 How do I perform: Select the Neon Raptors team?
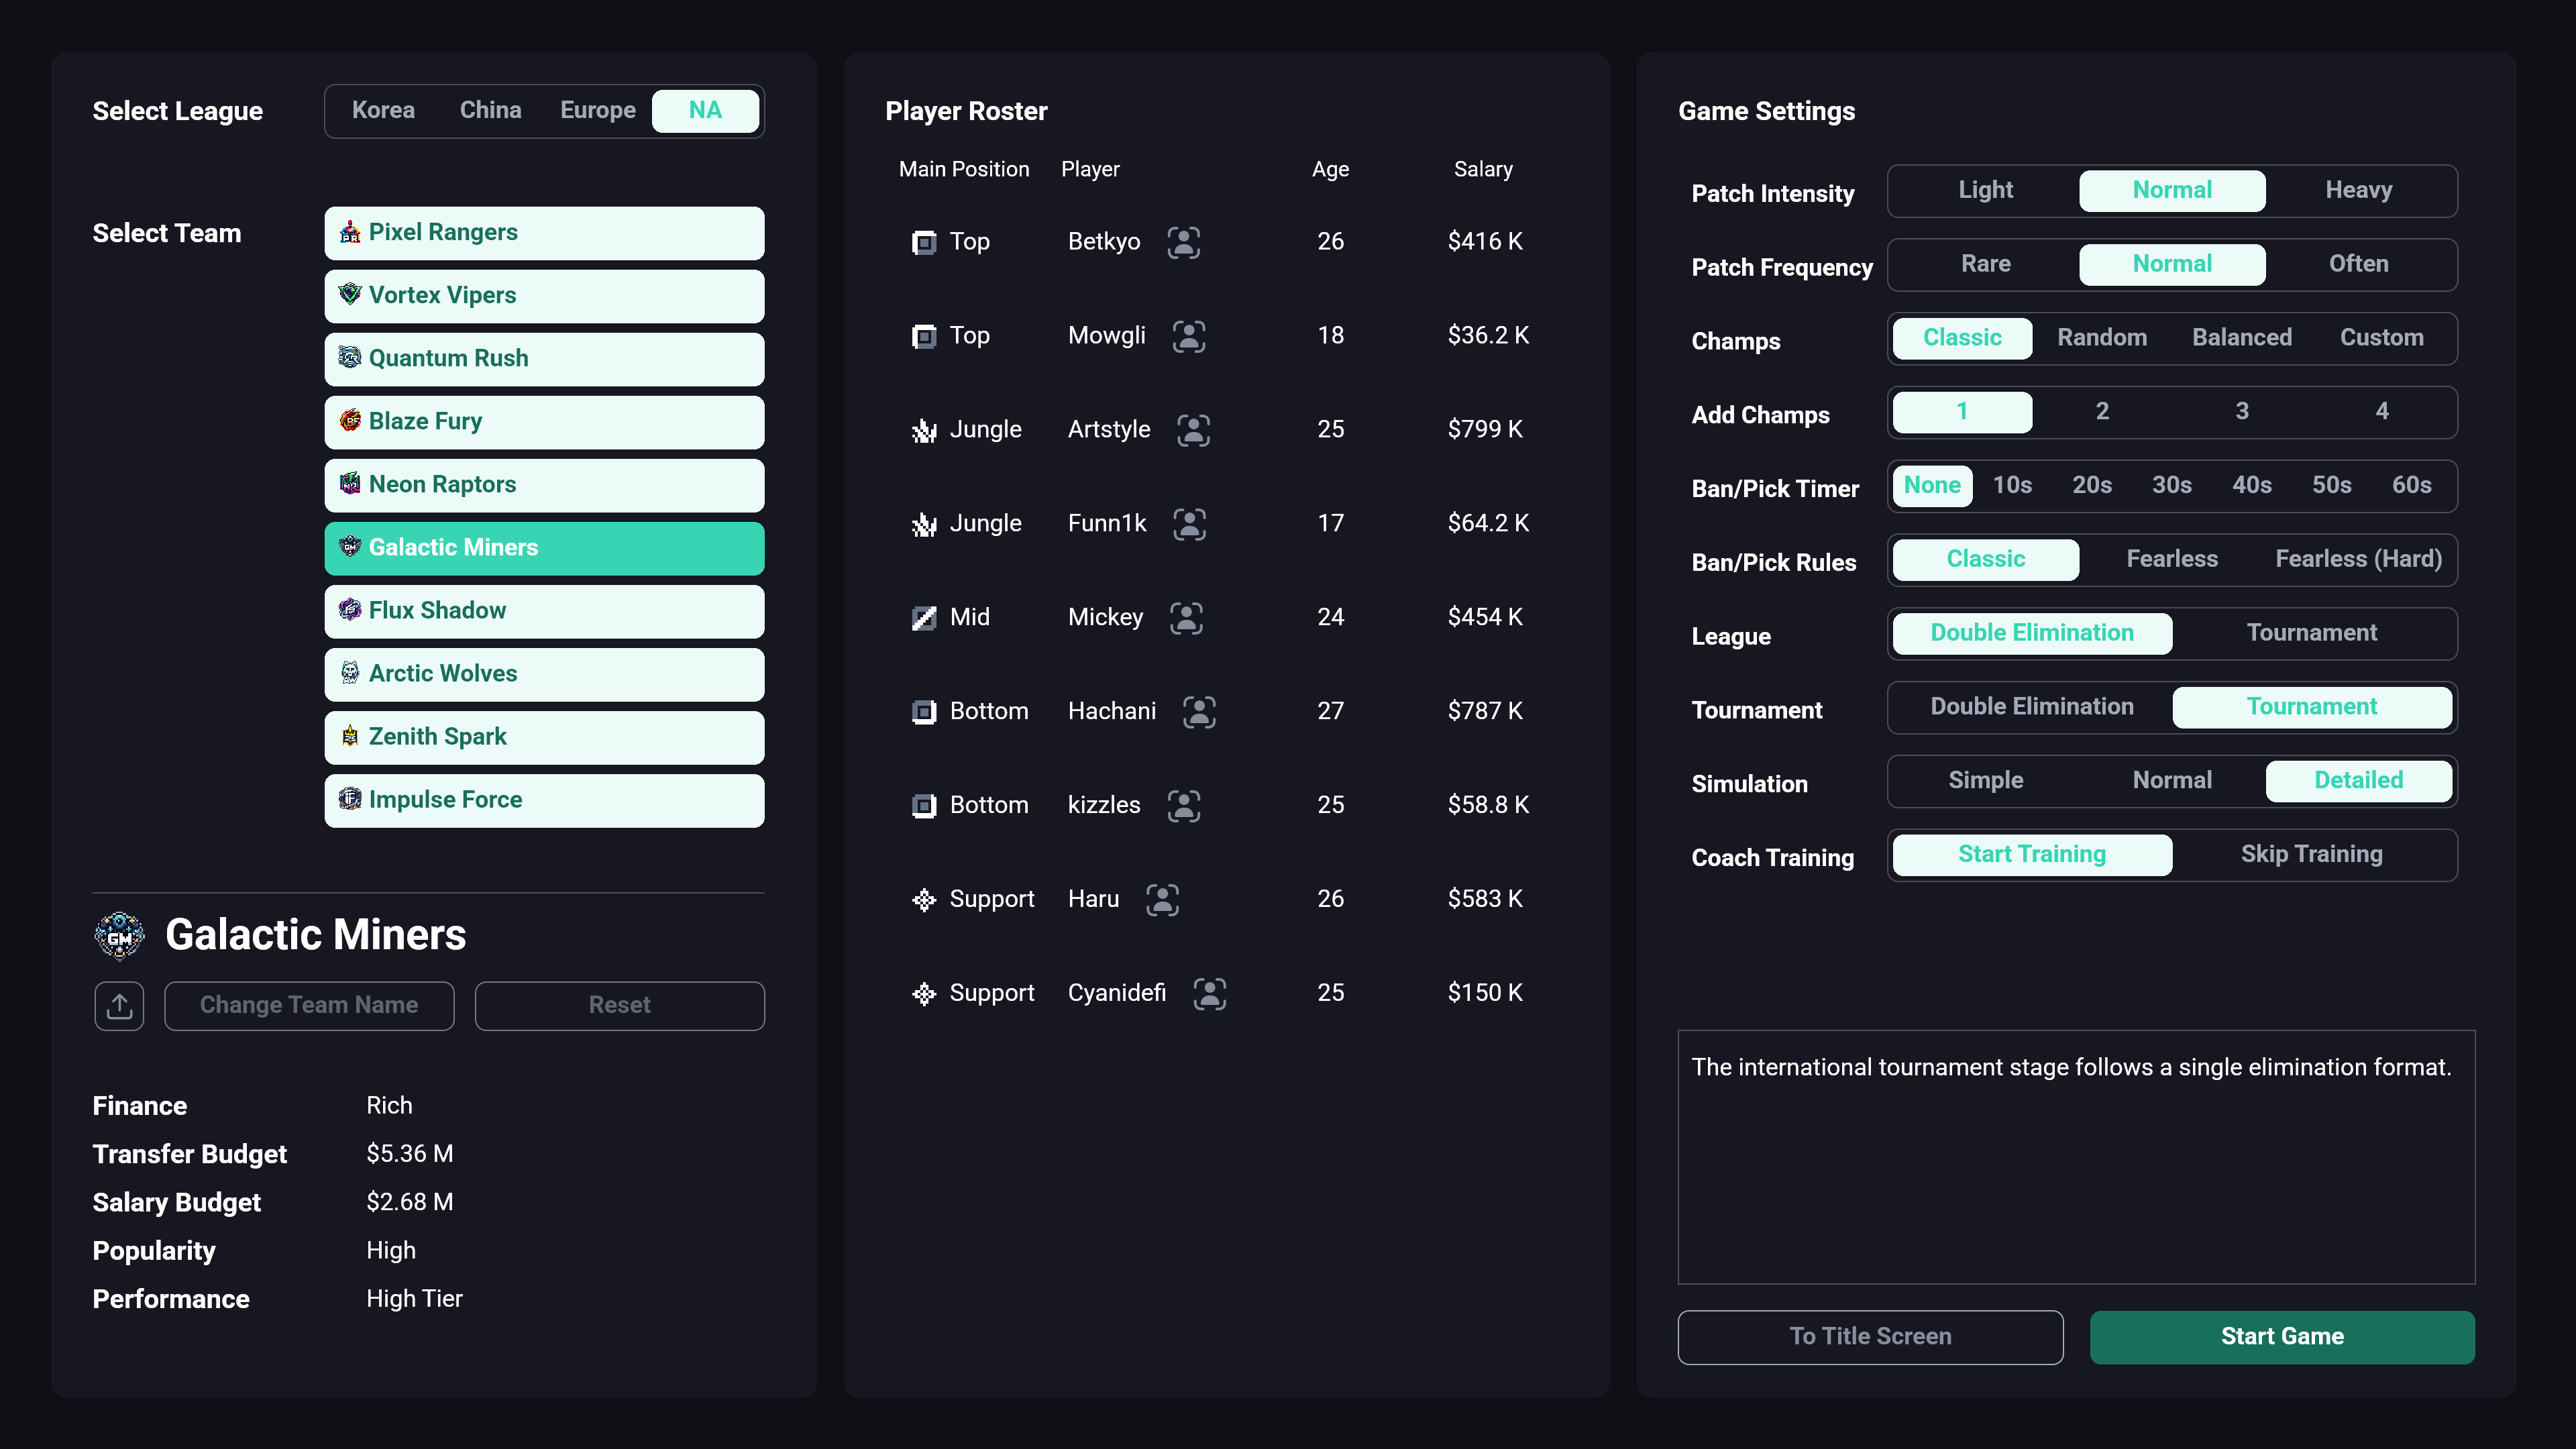pos(544,485)
